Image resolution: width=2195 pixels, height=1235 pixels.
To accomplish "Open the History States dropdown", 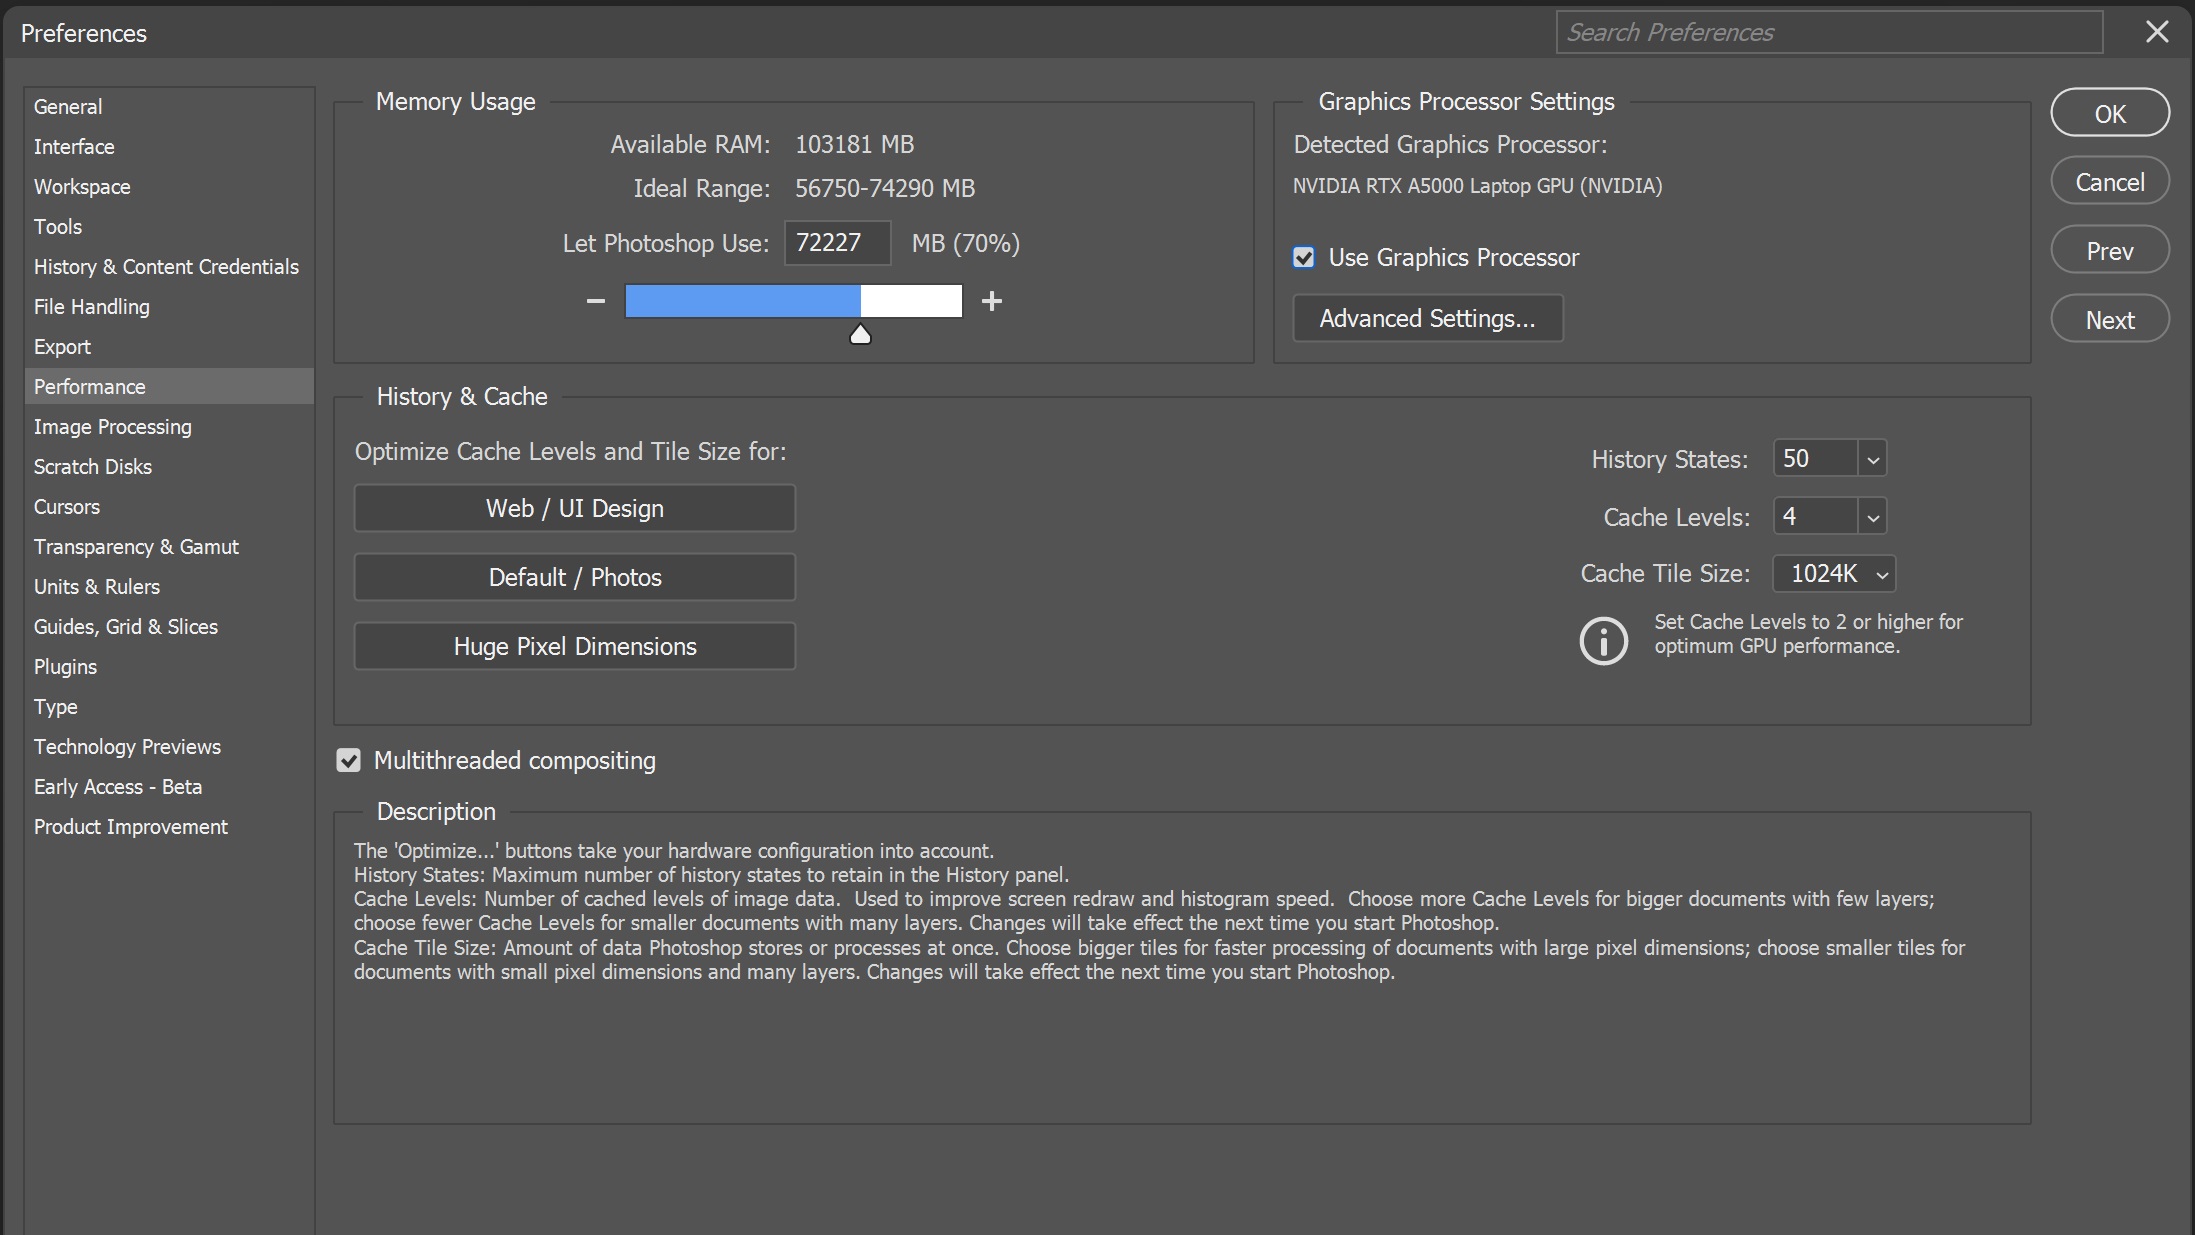I will (x=1871, y=458).
